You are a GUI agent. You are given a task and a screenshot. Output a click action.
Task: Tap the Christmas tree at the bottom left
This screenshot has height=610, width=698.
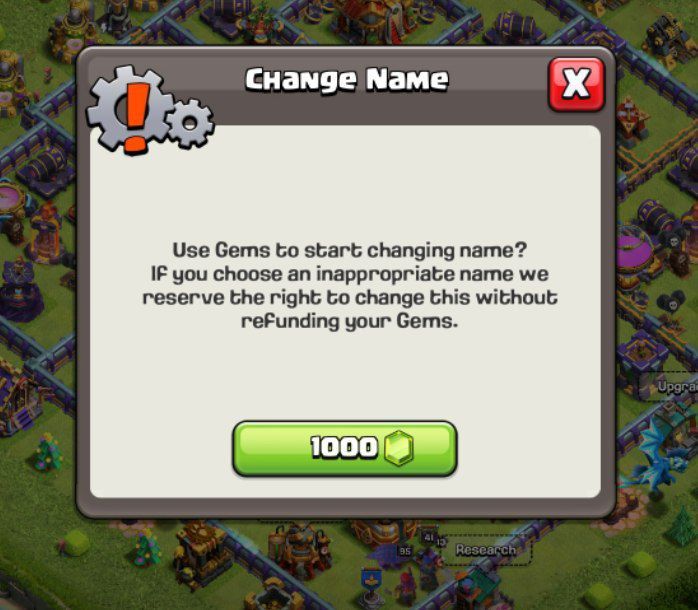[147, 548]
